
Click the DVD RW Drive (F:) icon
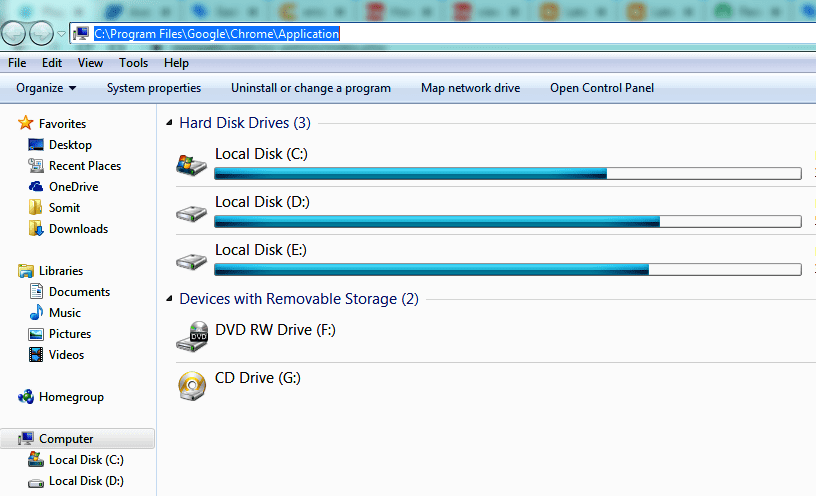(191, 338)
